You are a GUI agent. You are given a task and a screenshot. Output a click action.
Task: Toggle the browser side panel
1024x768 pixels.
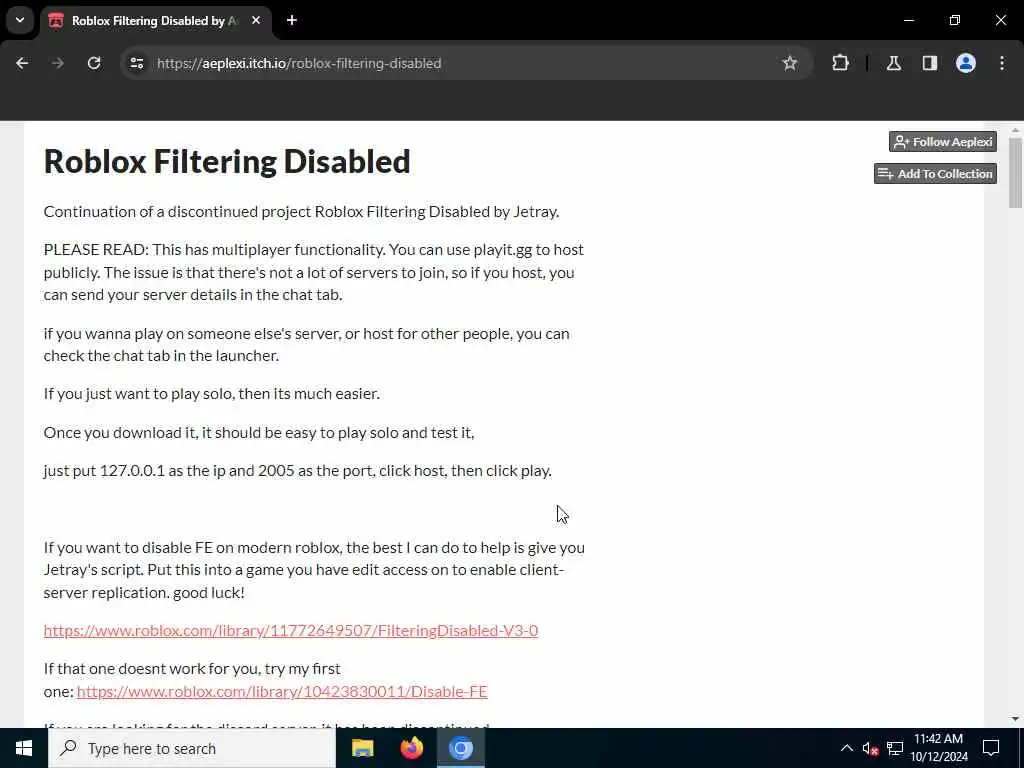point(930,63)
